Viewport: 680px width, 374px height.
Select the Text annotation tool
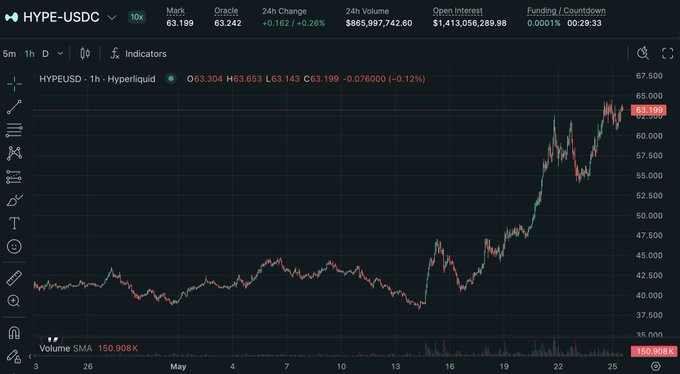14,223
